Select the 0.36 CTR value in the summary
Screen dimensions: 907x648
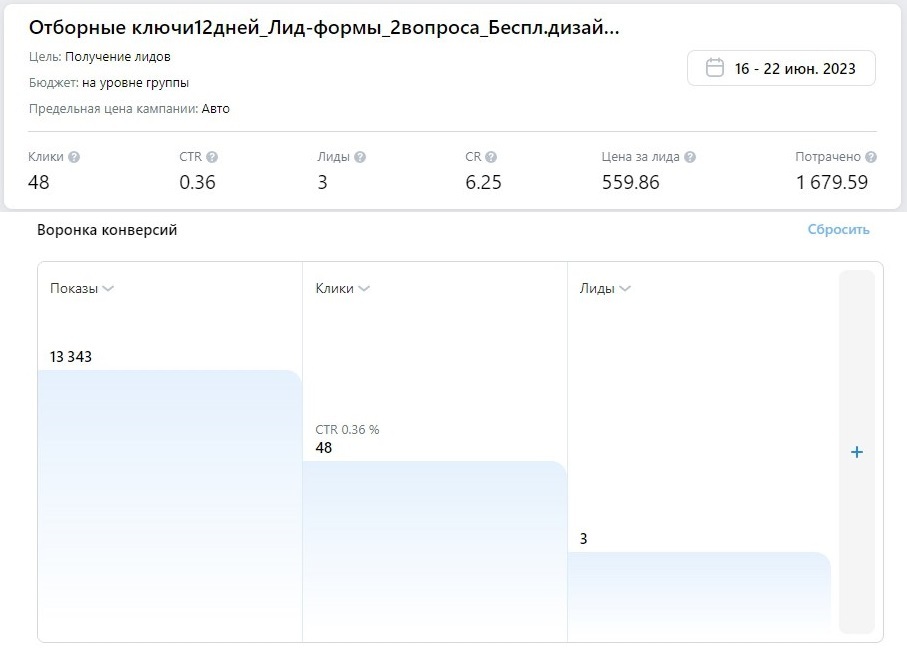tap(197, 183)
